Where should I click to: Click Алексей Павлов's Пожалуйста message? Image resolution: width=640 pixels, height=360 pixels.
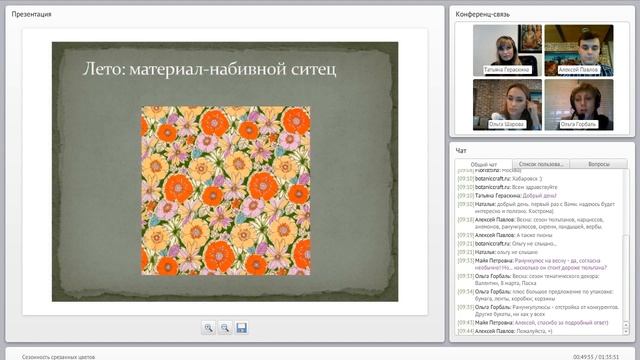505,331
